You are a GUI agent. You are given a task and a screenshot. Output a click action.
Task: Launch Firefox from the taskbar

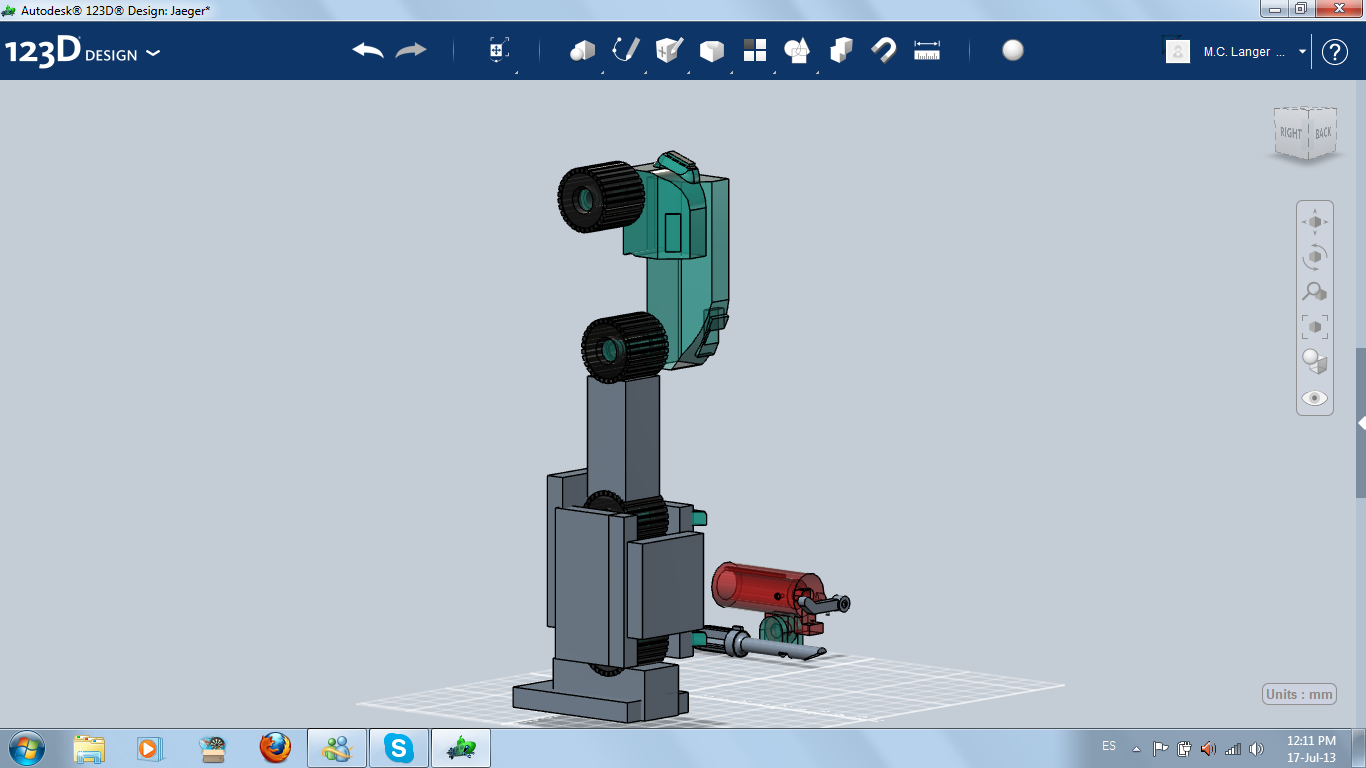click(275, 748)
